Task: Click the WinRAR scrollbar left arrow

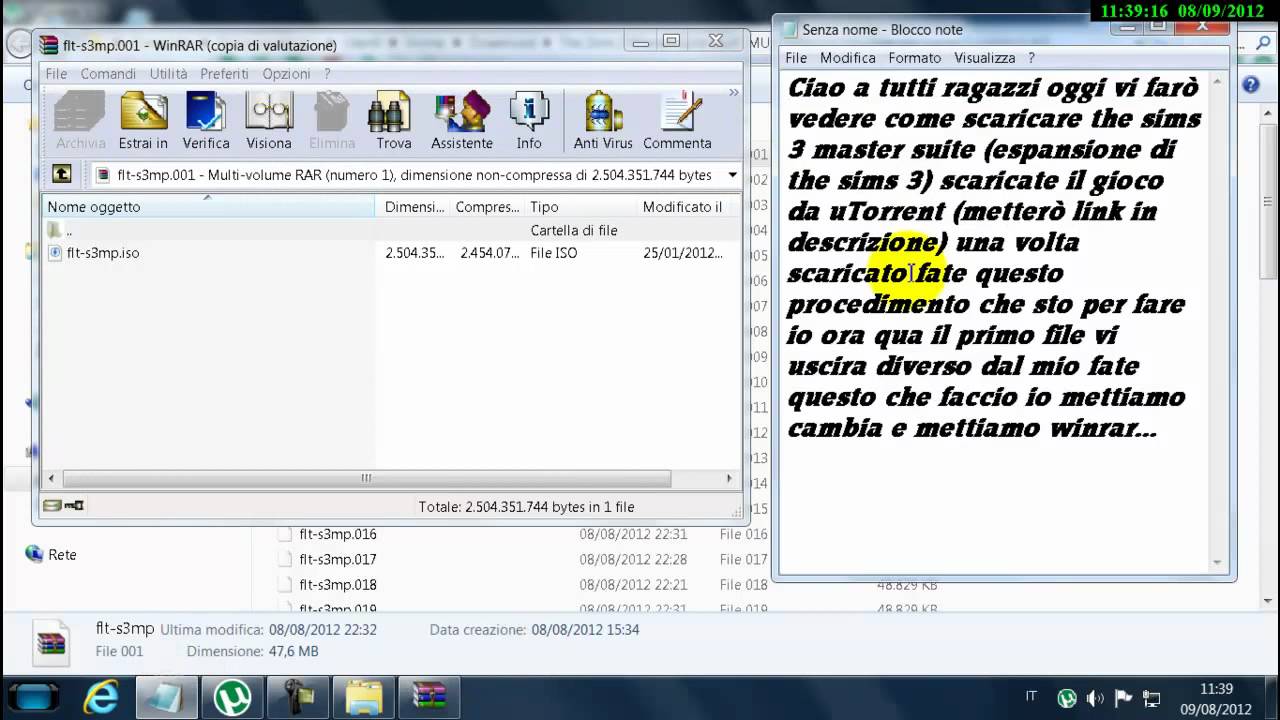Action: [52, 478]
